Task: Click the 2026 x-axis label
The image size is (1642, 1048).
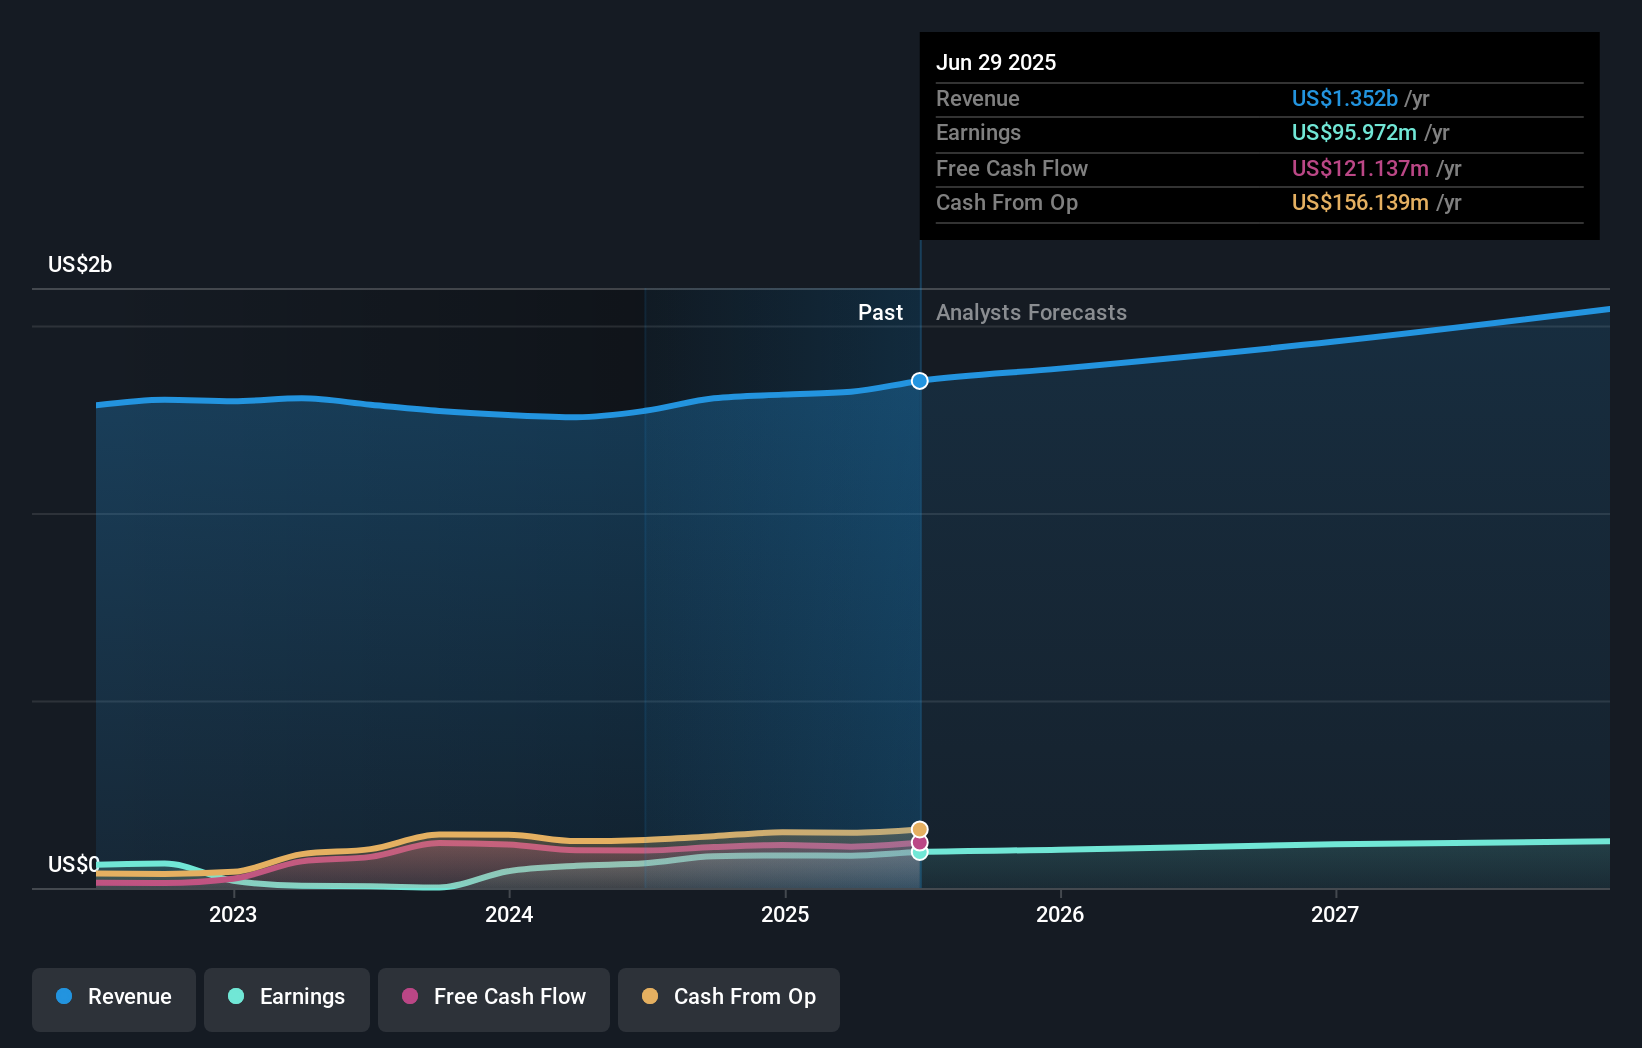Action: point(1060,914)
